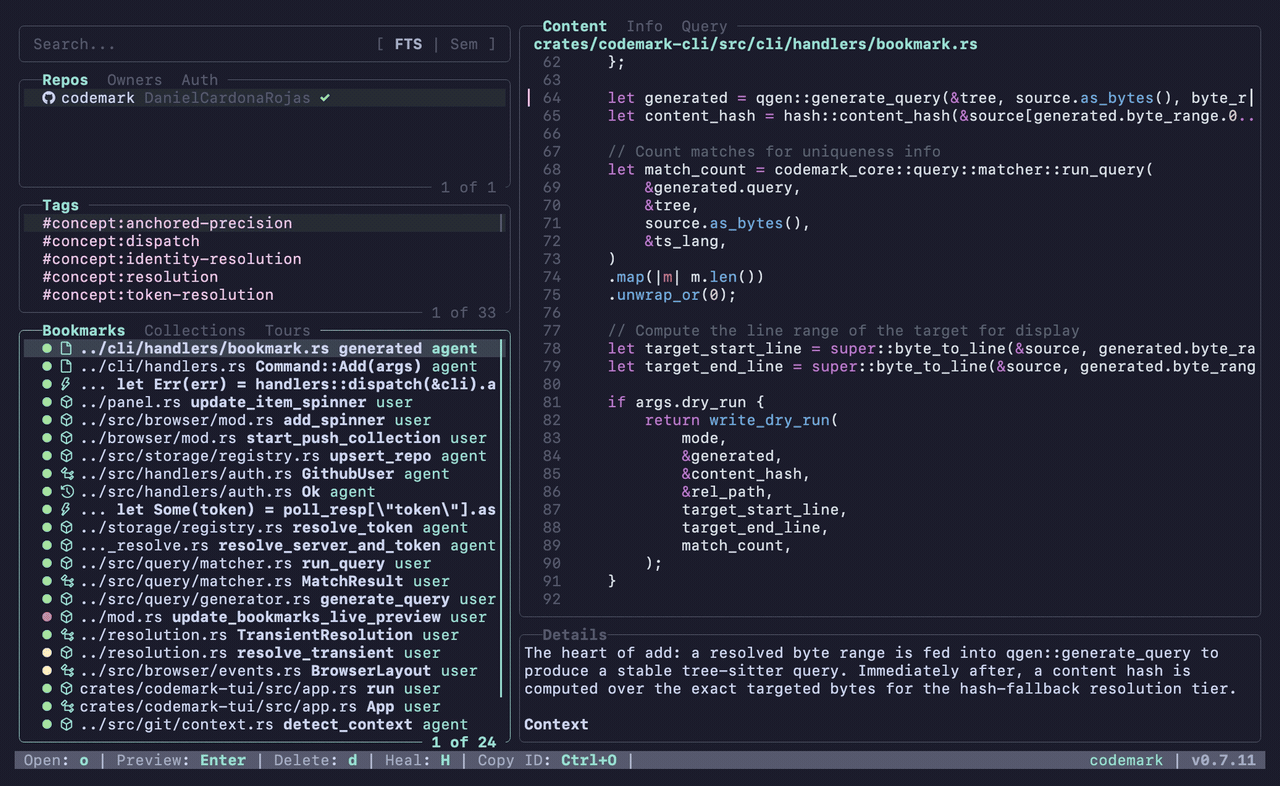1280x786 pixels.
Task: Open the Info tab
Action: 644,26
